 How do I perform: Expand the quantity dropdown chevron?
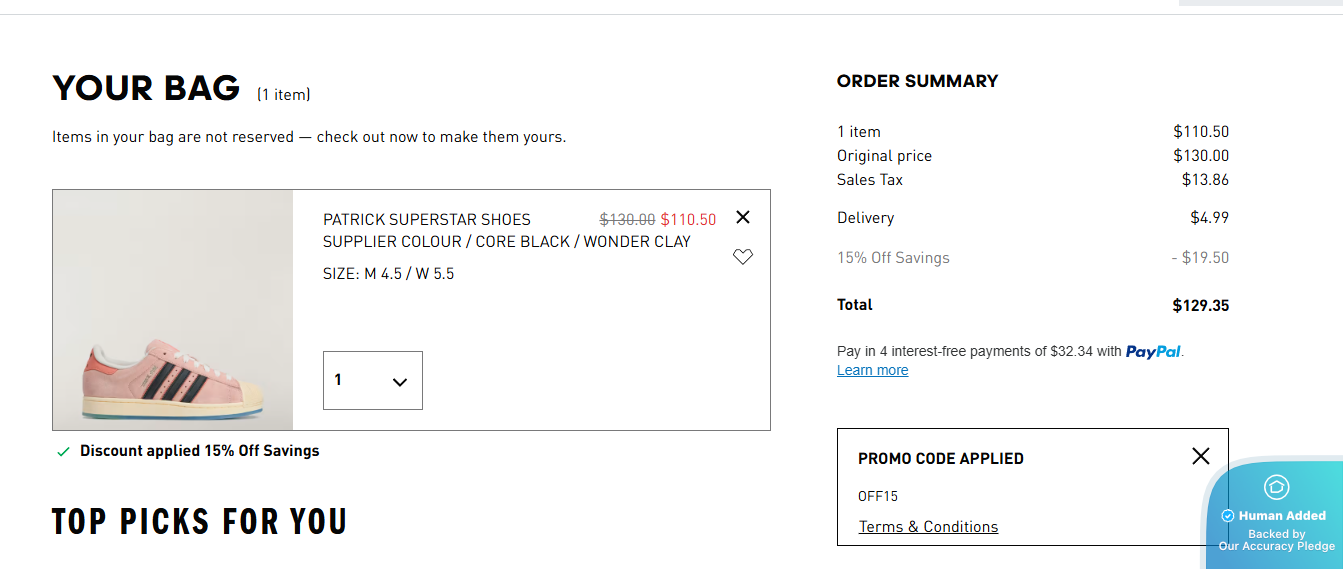click(x=400, y=382)
